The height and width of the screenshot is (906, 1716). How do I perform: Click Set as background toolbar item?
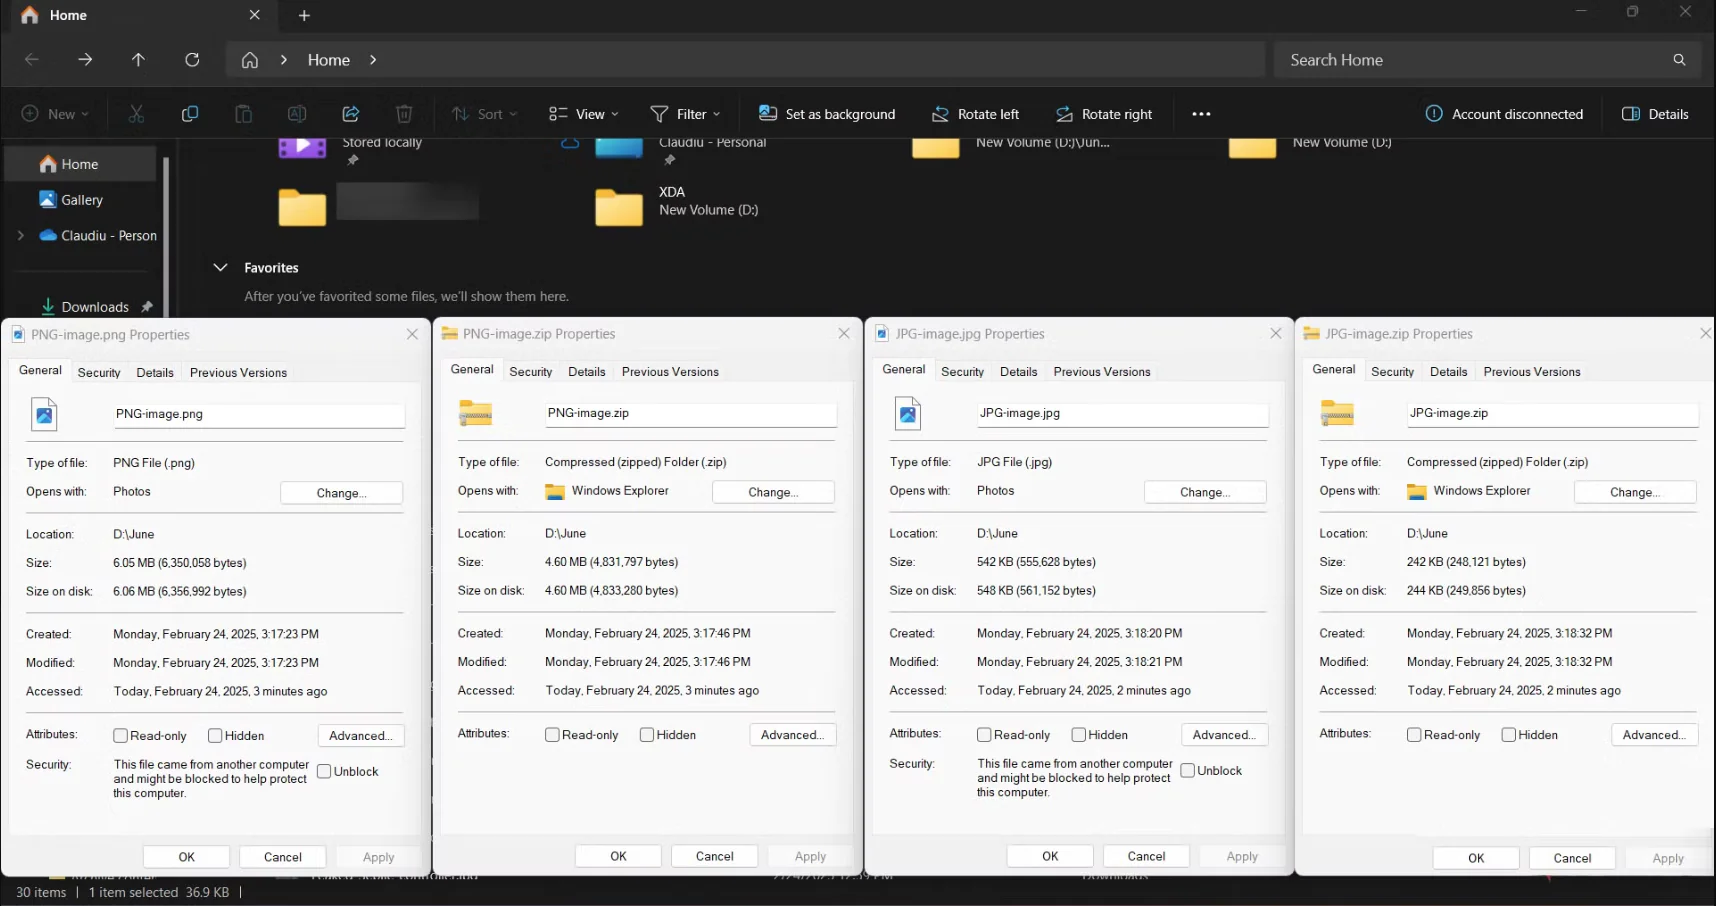(x=827, y=114)
